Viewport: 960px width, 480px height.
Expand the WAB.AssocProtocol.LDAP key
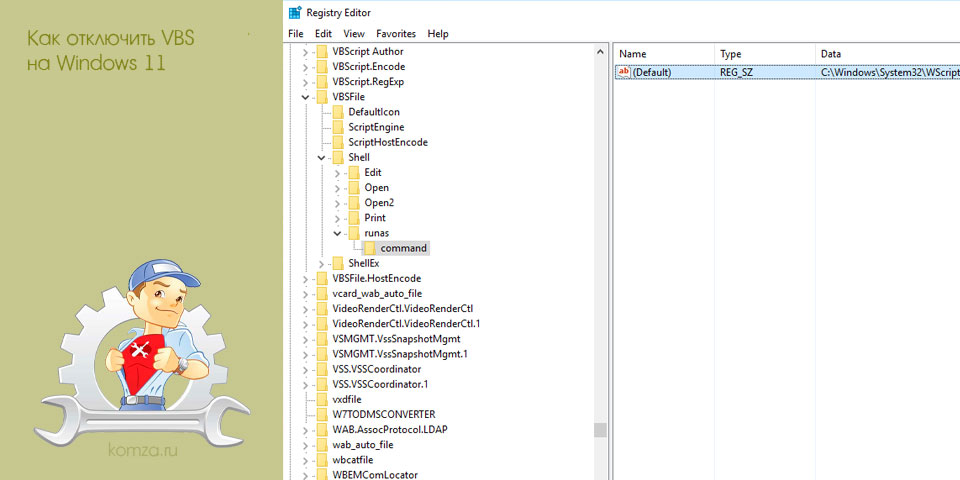coord(306,429)
